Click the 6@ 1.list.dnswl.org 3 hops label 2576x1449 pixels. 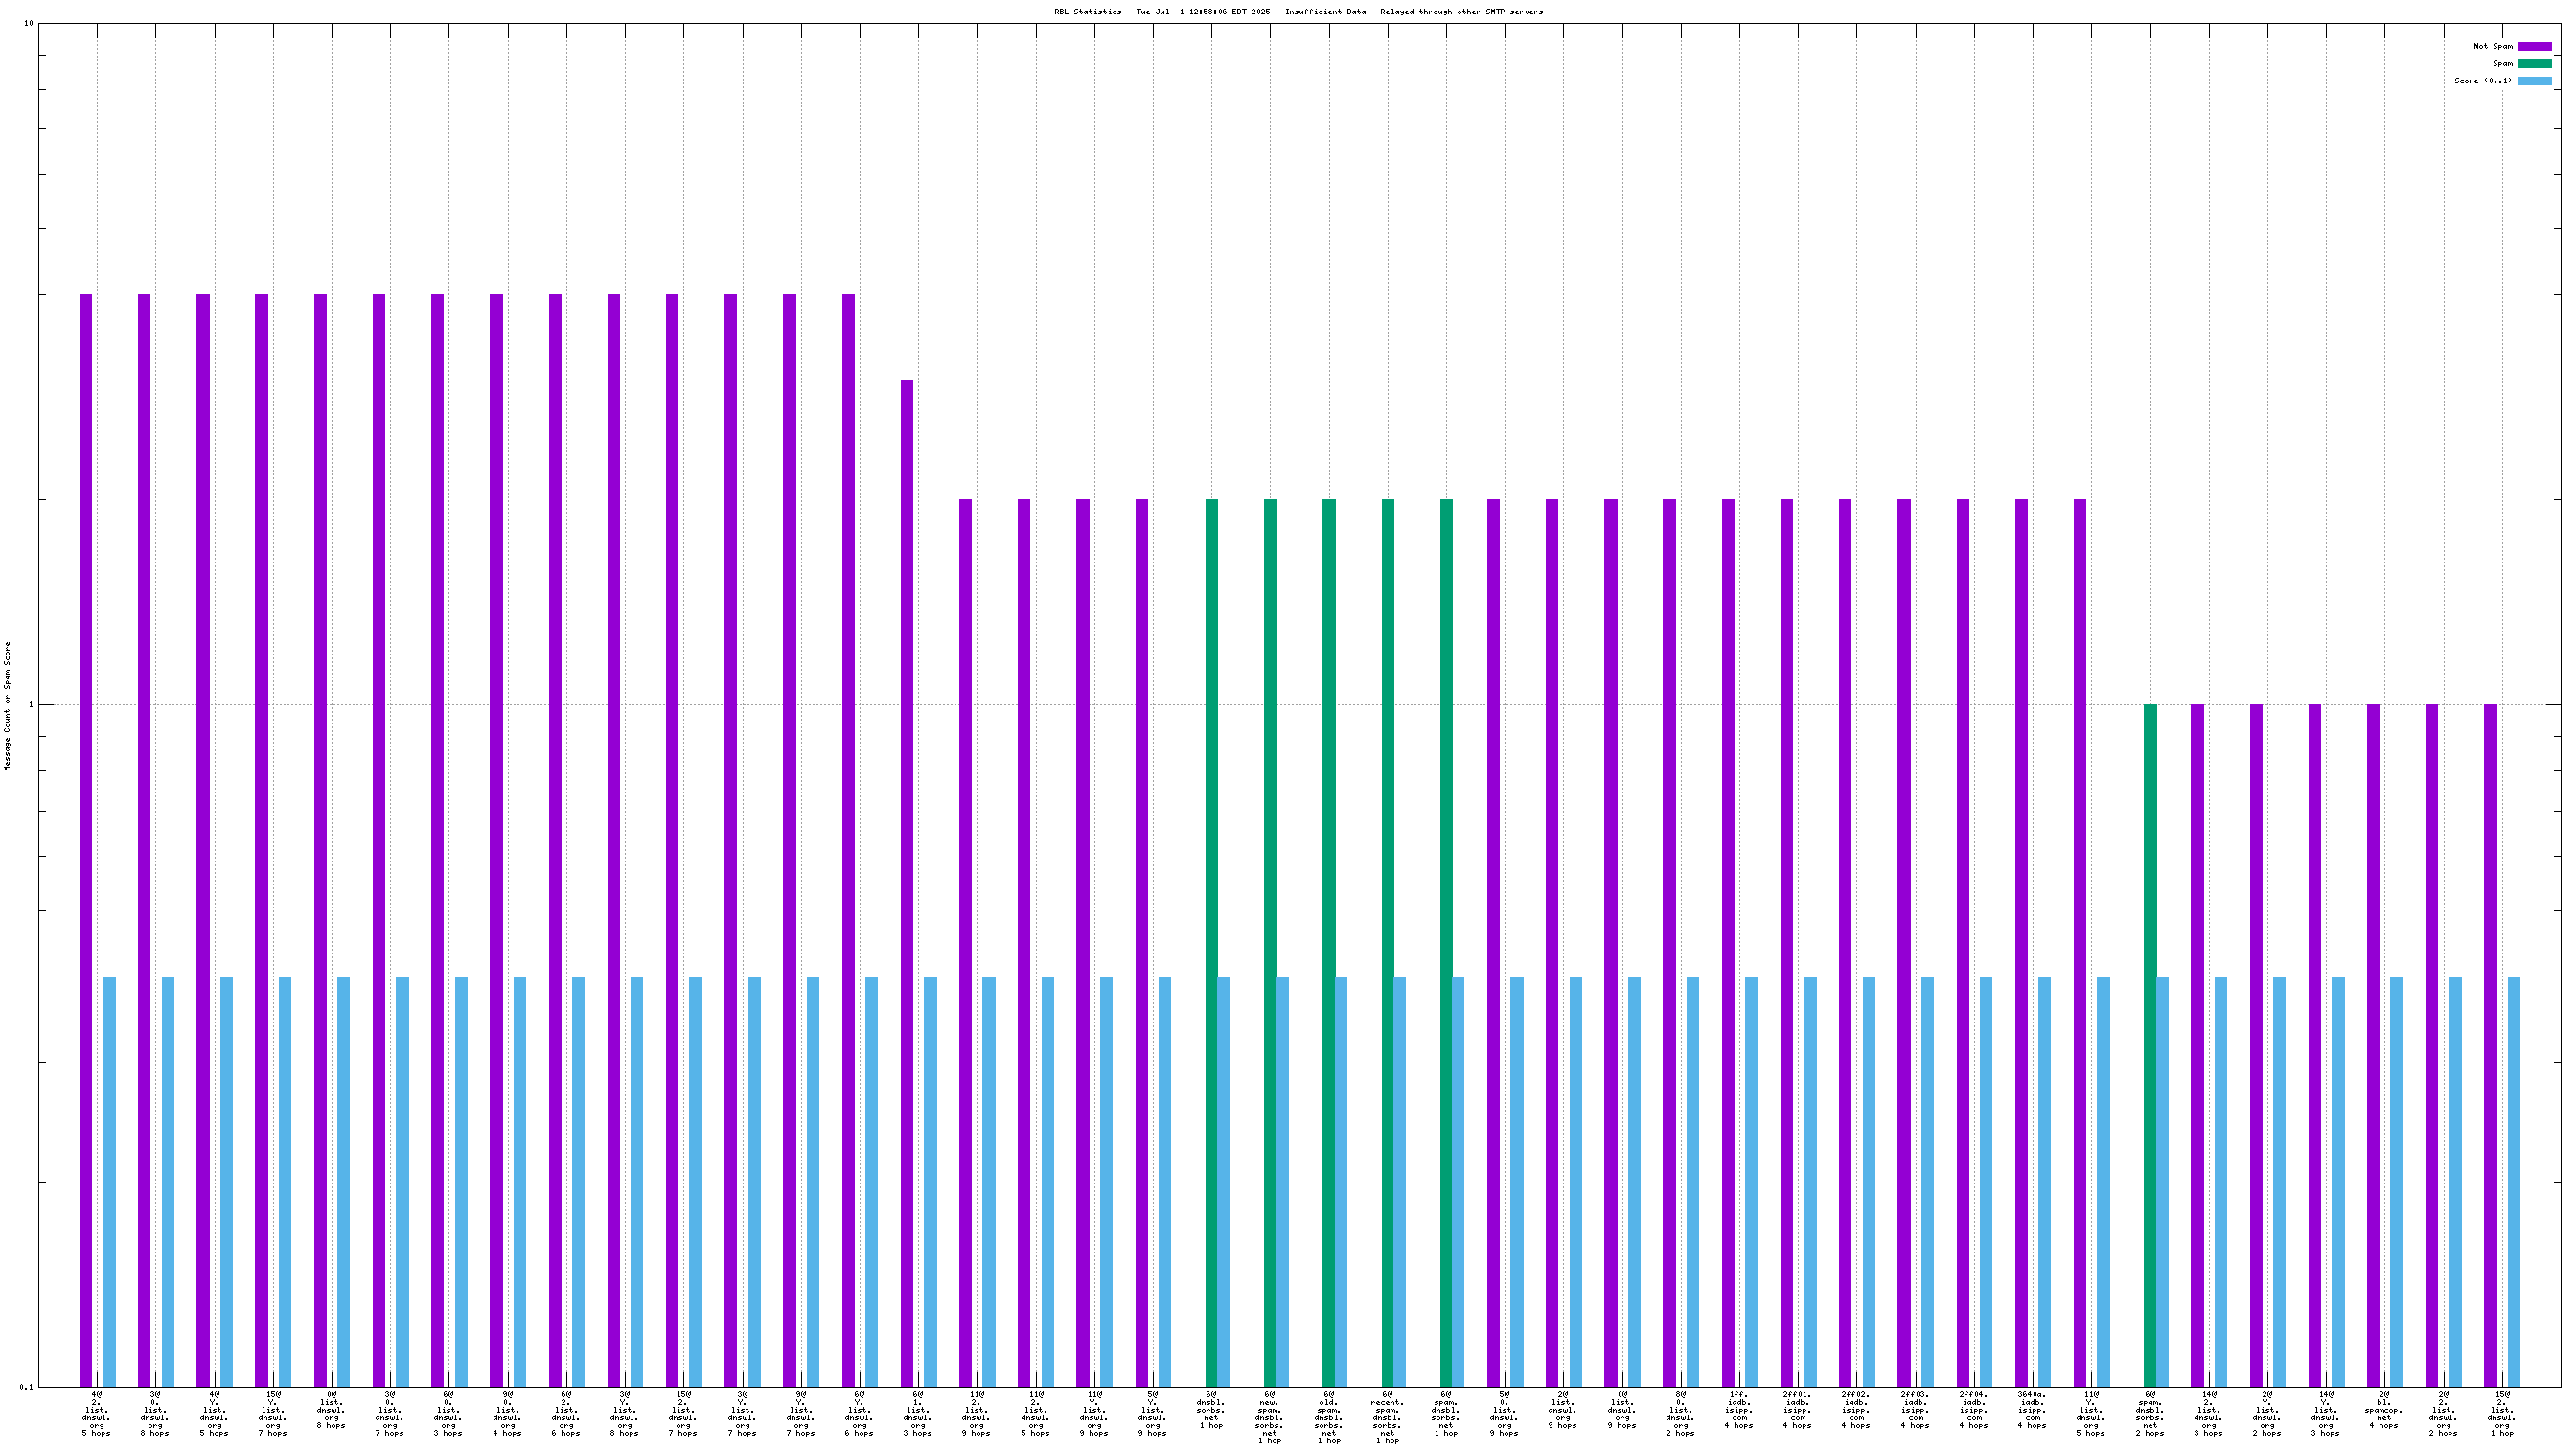(917, 1412)
